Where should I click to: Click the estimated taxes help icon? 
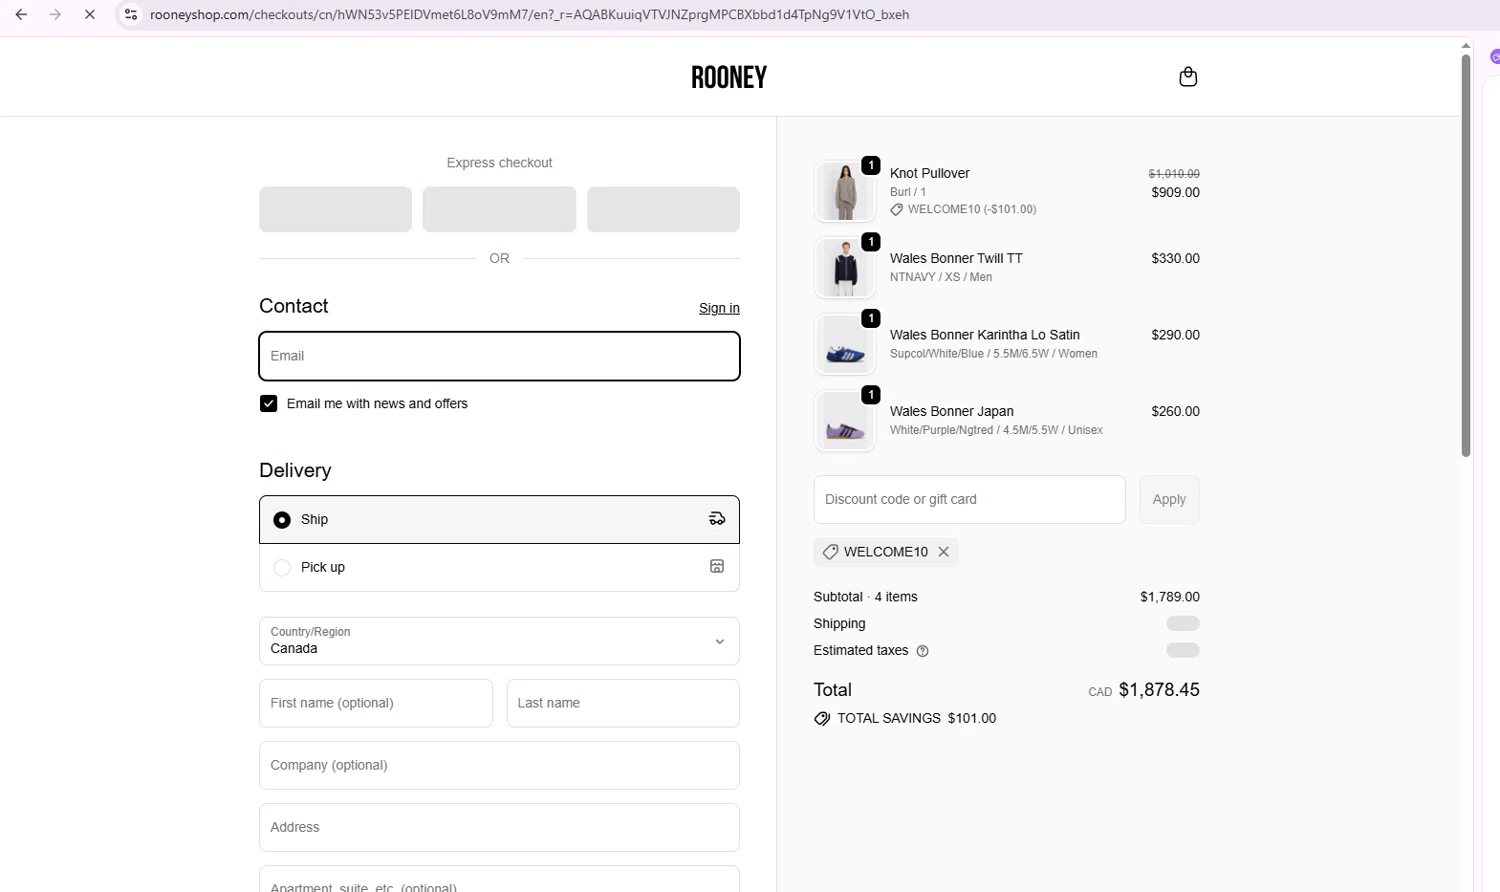(922, 651)
